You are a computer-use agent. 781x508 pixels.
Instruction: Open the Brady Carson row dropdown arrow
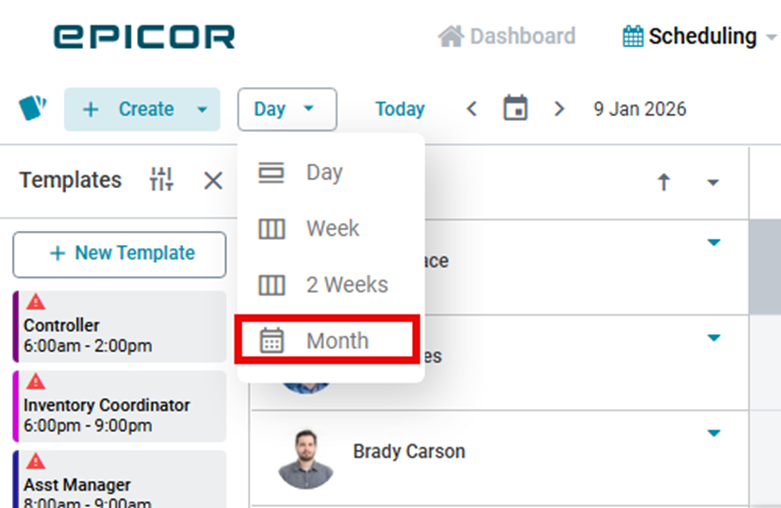(x=713, y=433)
